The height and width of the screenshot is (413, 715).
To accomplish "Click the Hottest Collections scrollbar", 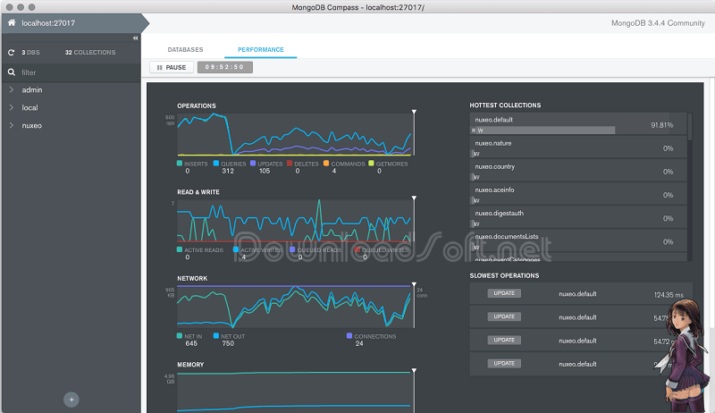I will (x=690, y=127).
